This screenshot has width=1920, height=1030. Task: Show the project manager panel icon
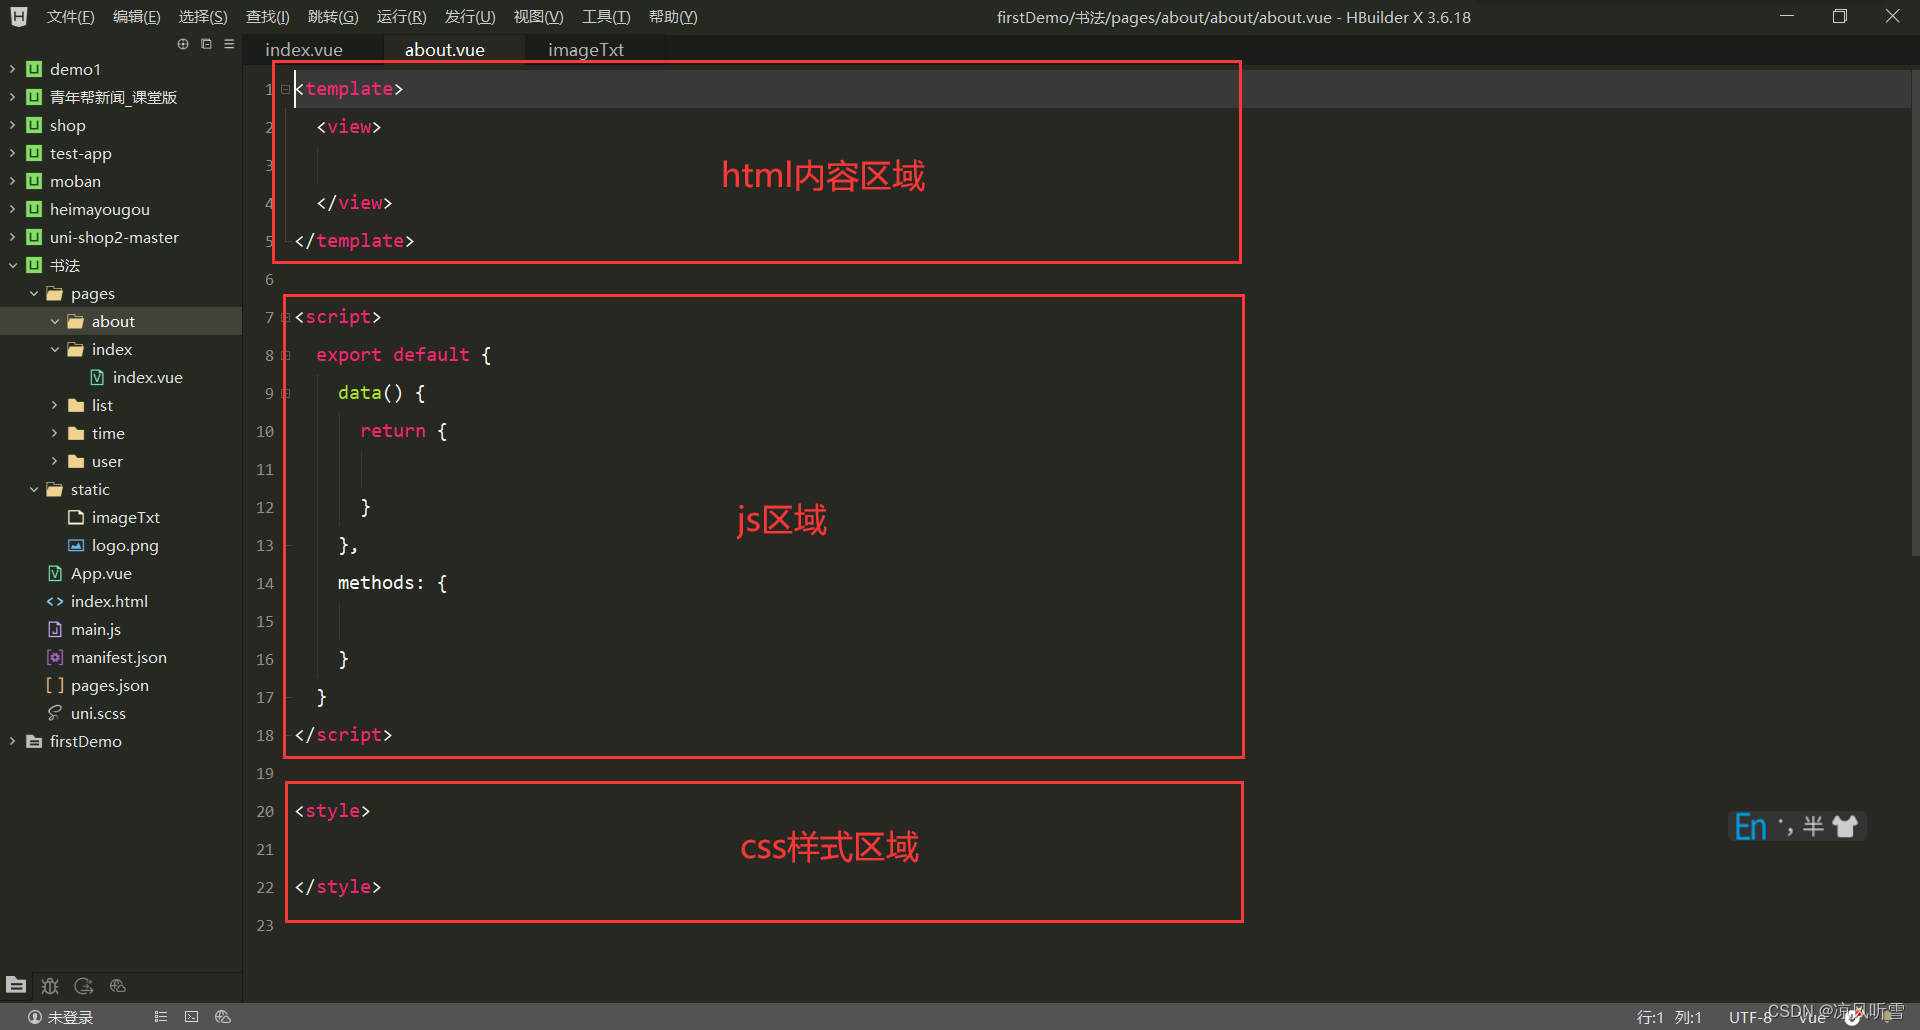16,985
